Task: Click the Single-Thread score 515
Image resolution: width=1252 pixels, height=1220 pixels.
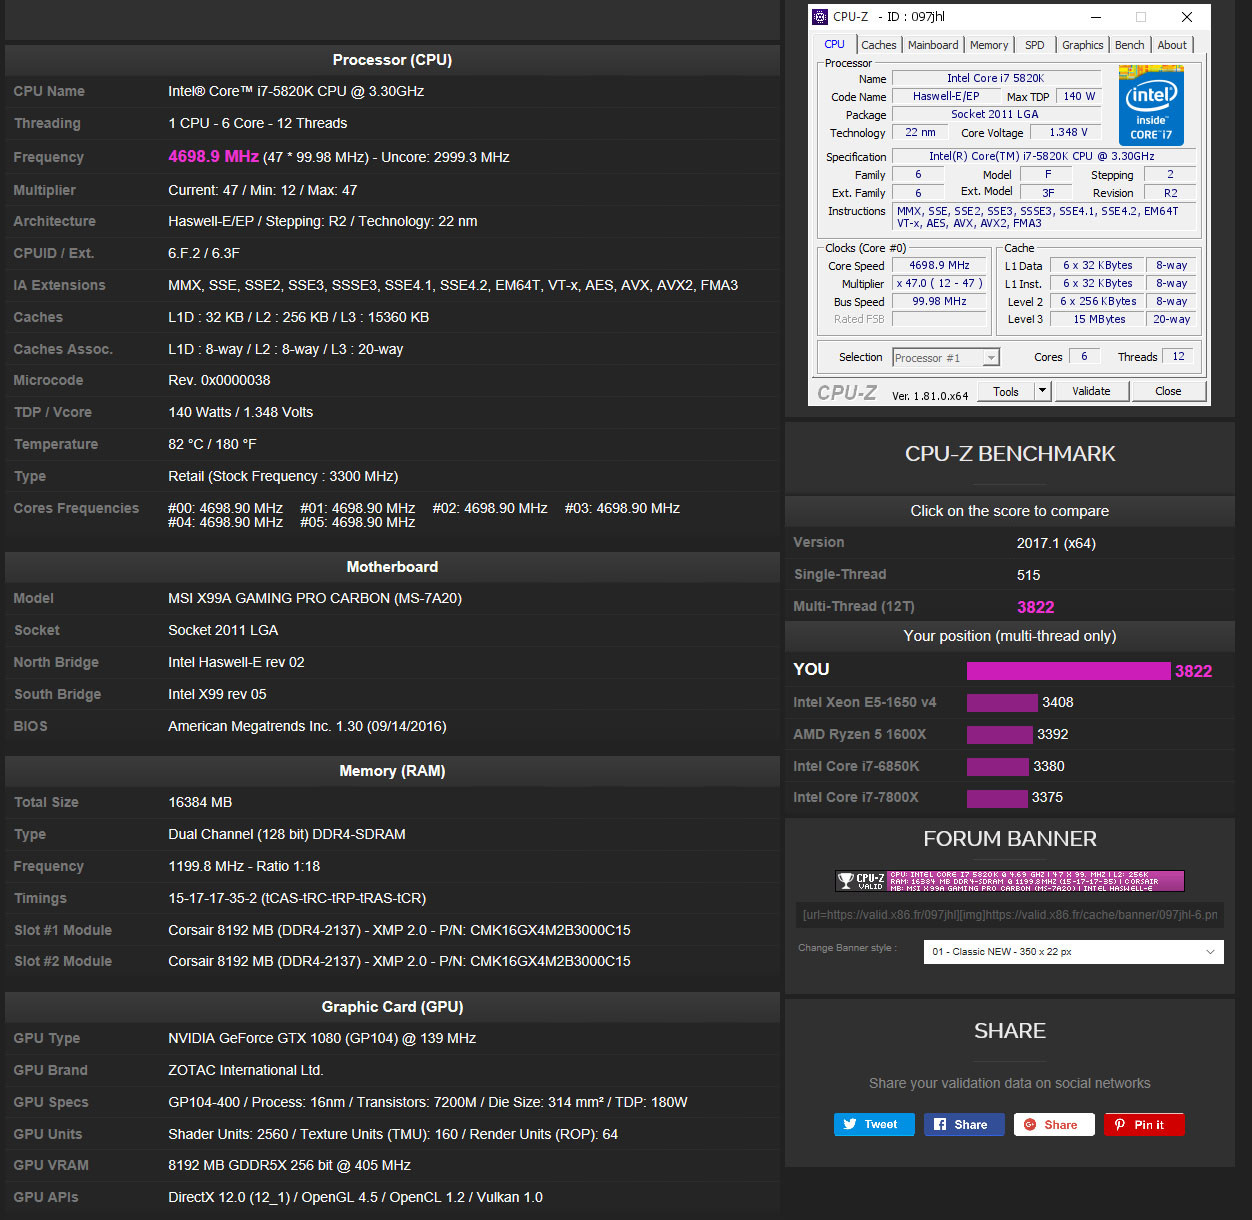Action: click(1029, 575)
